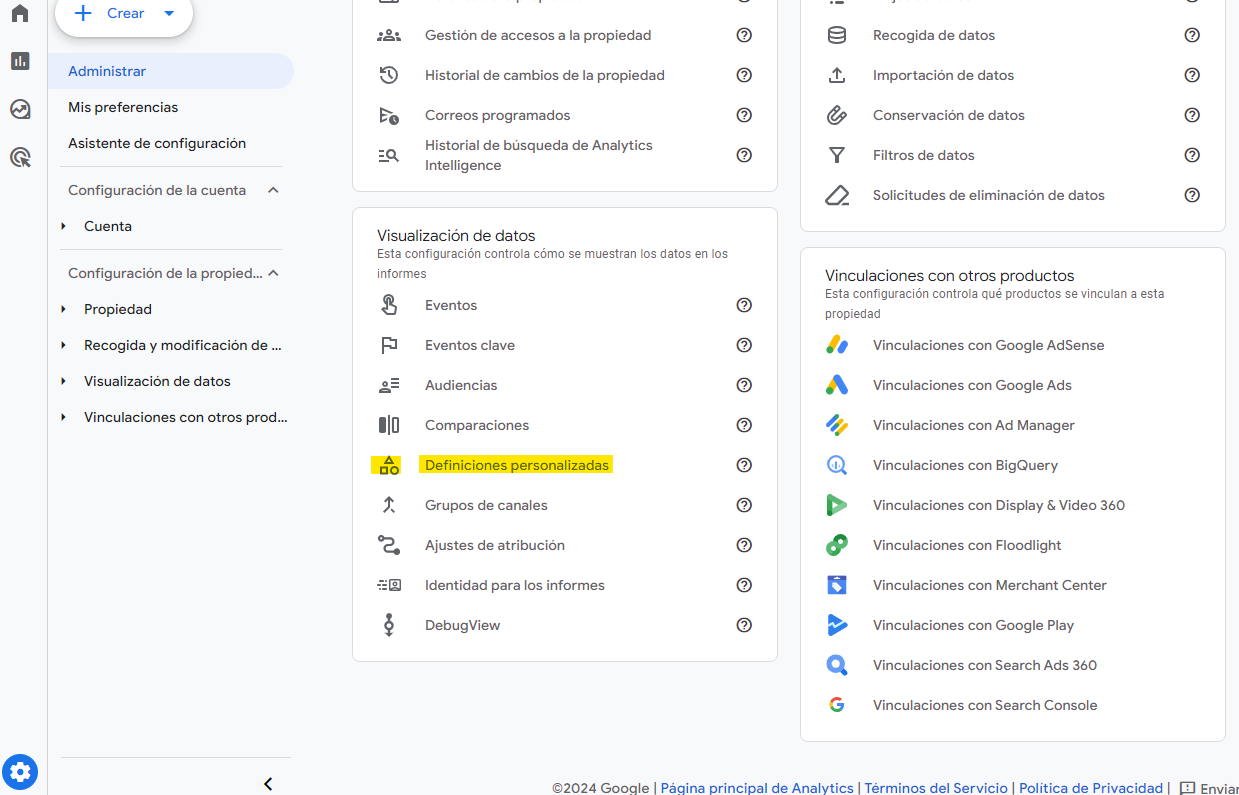Click the Historial de búsqueda Analytics Intelligence icon
Viewport: 1239px width, 795px height.
[x=389, y=155]
